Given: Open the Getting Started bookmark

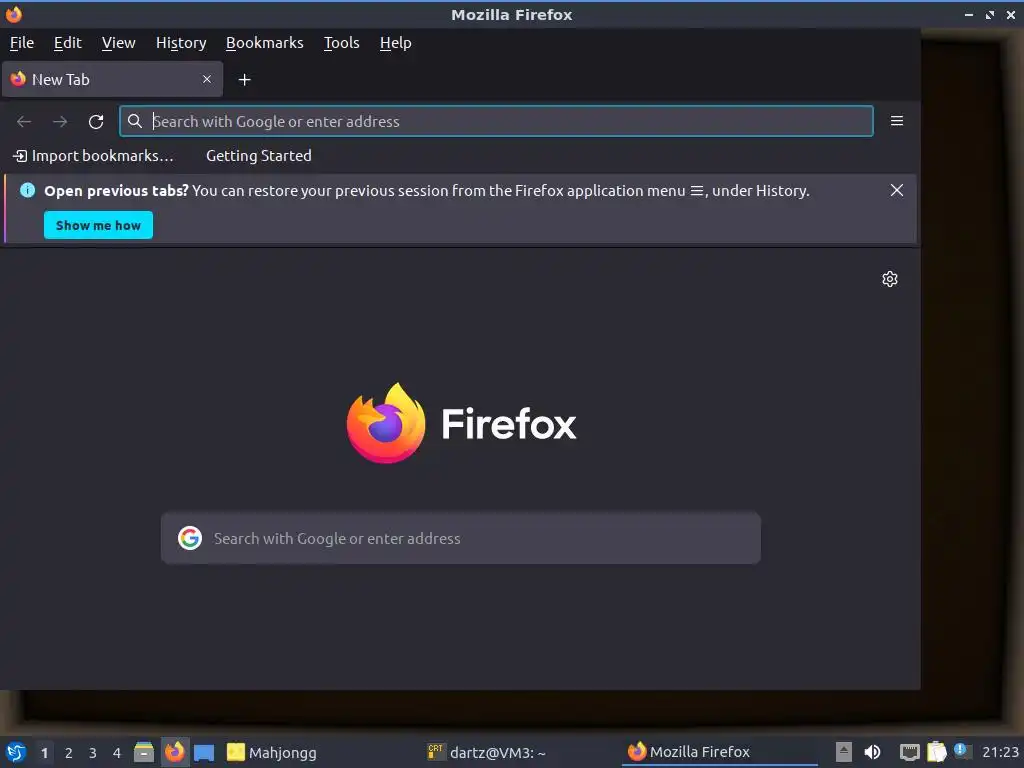Looking at the screenshot, I should pyautogui.click(x=259, y=156).
